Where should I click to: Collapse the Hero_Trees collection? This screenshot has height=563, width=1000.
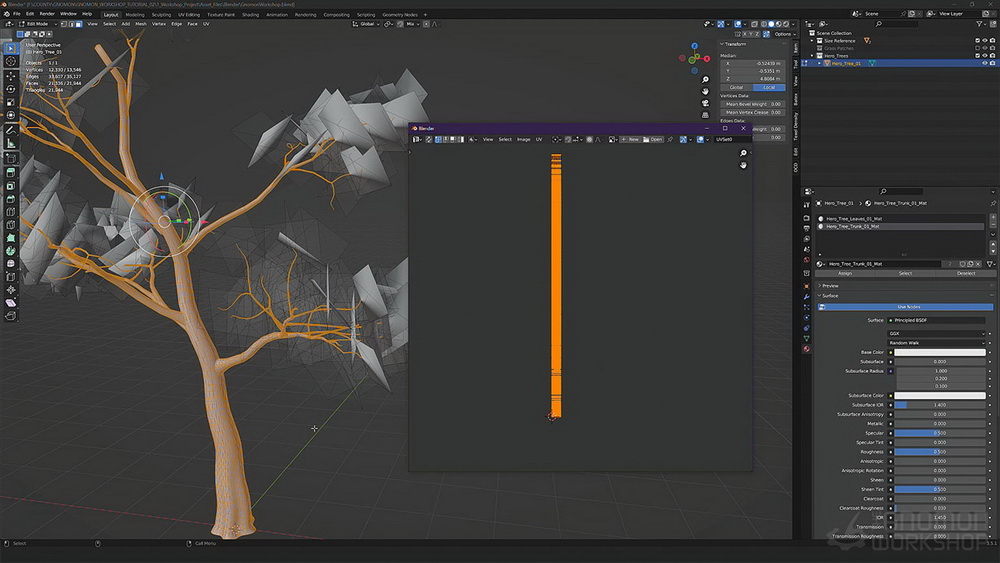pos(812,56)
